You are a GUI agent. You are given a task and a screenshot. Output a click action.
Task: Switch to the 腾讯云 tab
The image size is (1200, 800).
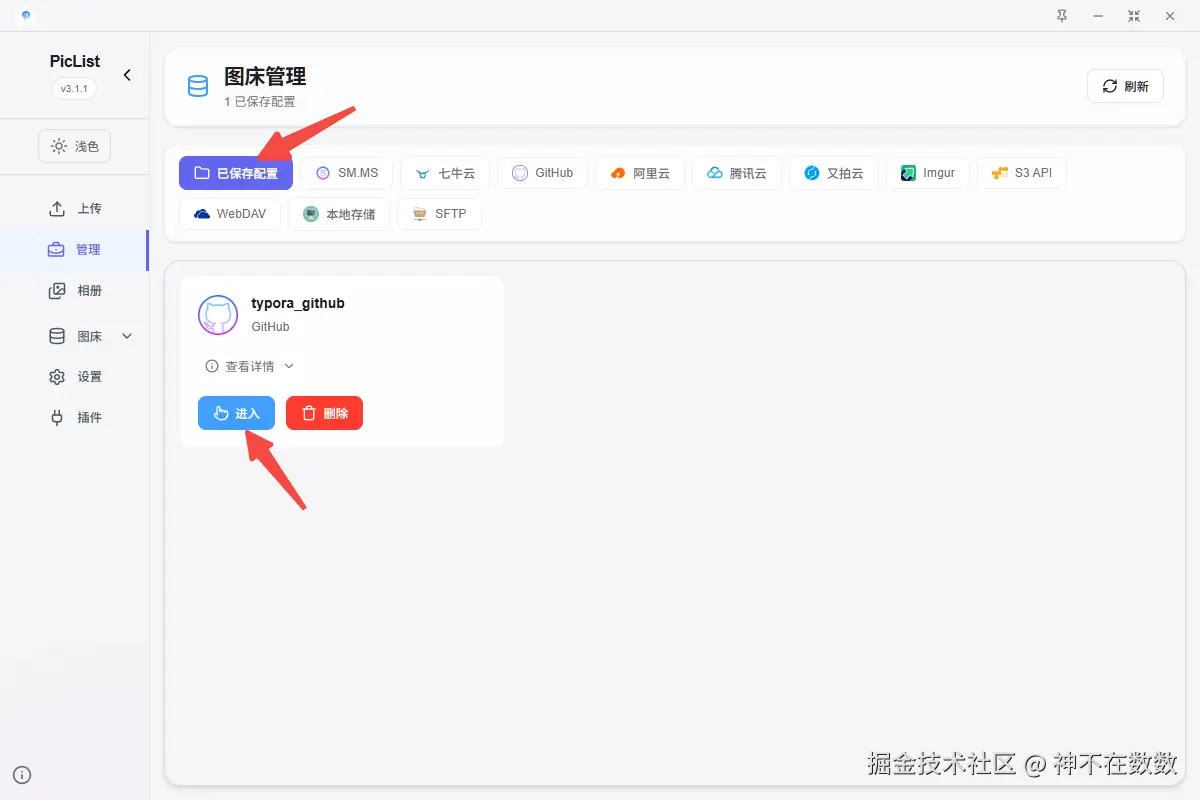coord(736,173)
